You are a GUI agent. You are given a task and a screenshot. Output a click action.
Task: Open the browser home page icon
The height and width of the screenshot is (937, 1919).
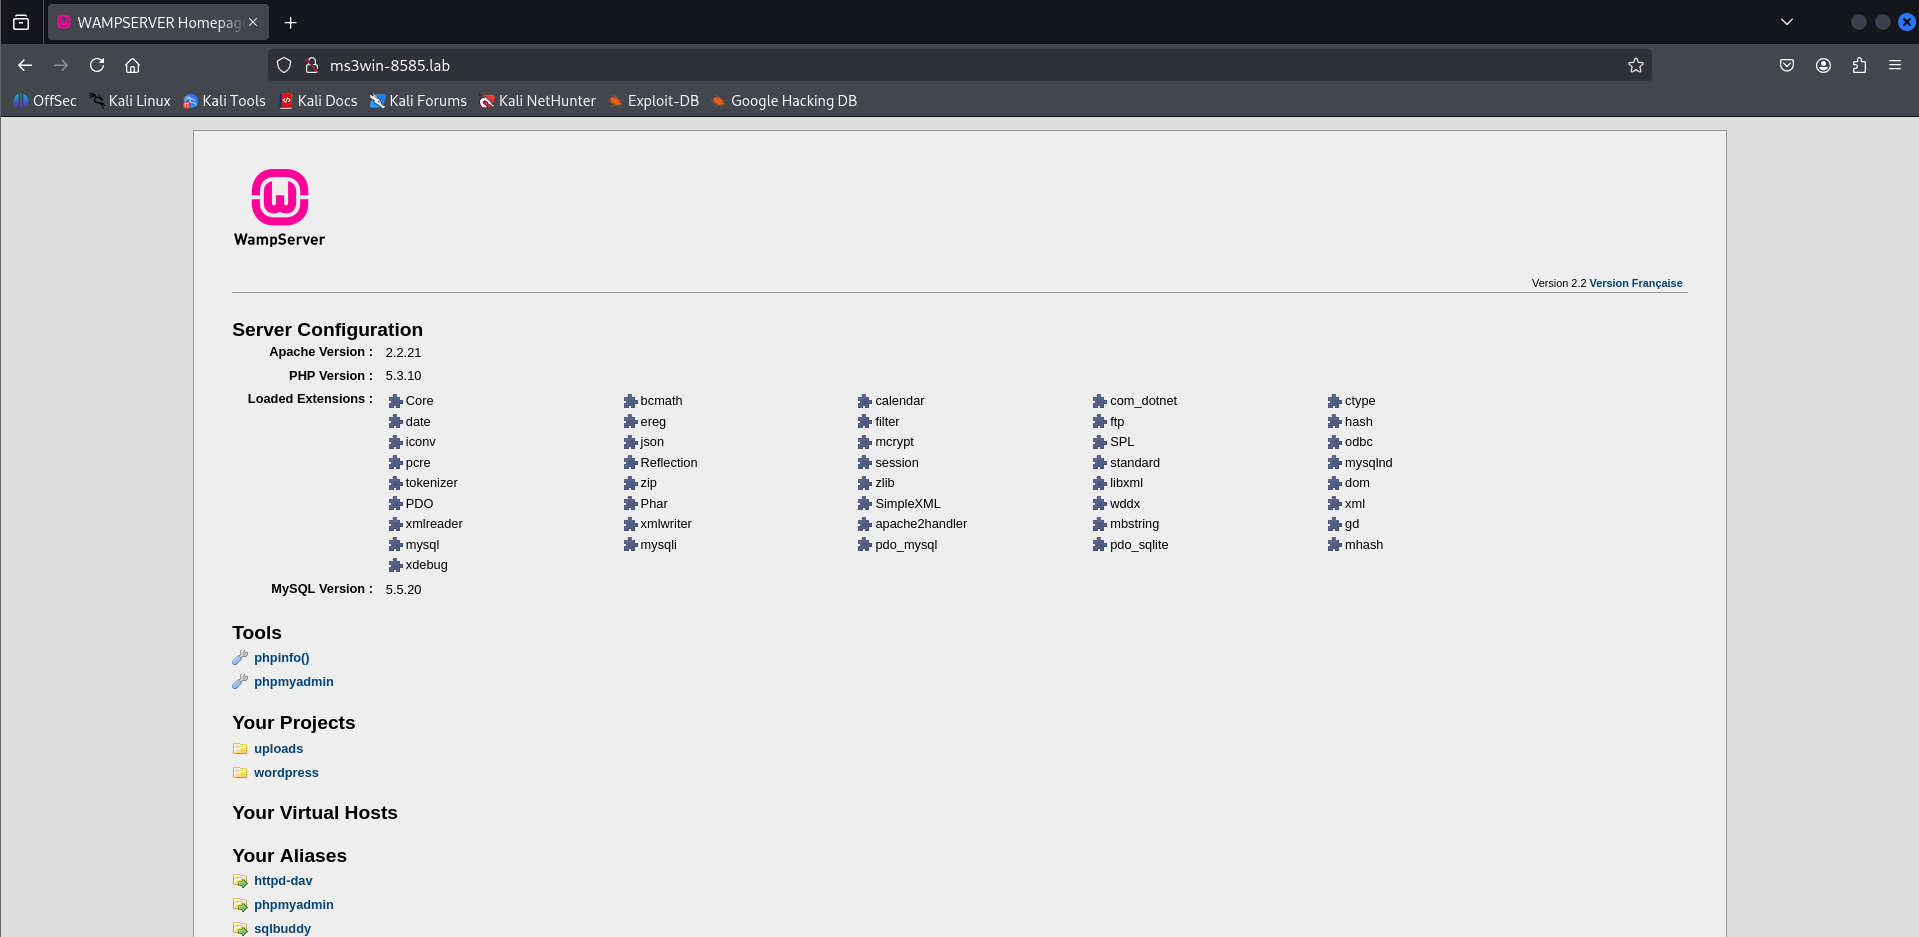click(x=132, y=65)
